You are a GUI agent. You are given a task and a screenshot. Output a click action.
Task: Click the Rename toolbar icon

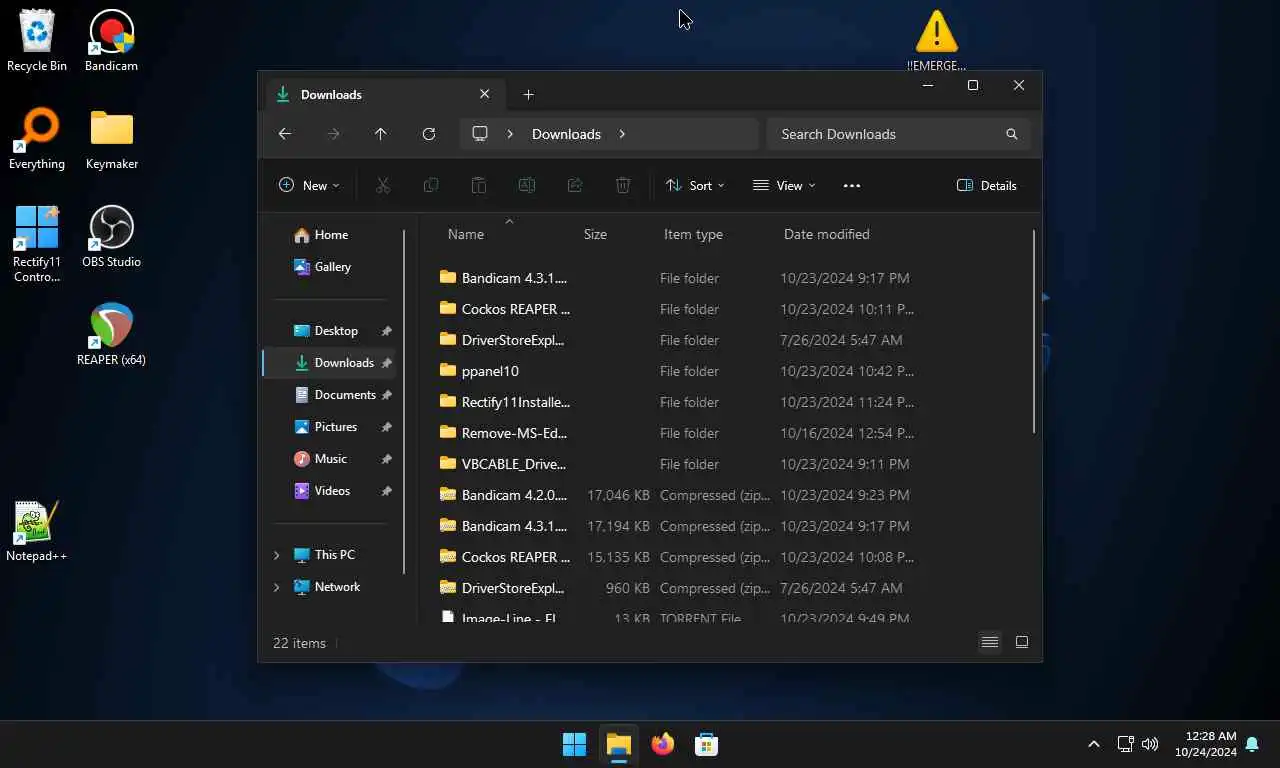(527, 186)
